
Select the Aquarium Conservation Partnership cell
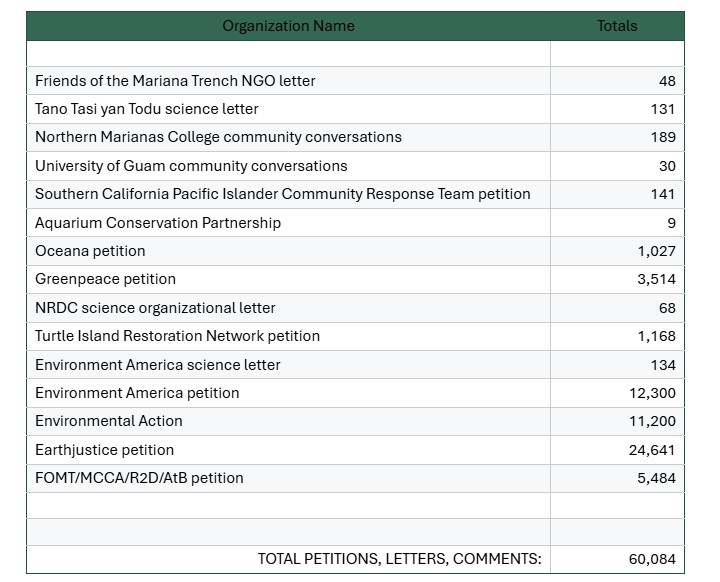(158, 223)
